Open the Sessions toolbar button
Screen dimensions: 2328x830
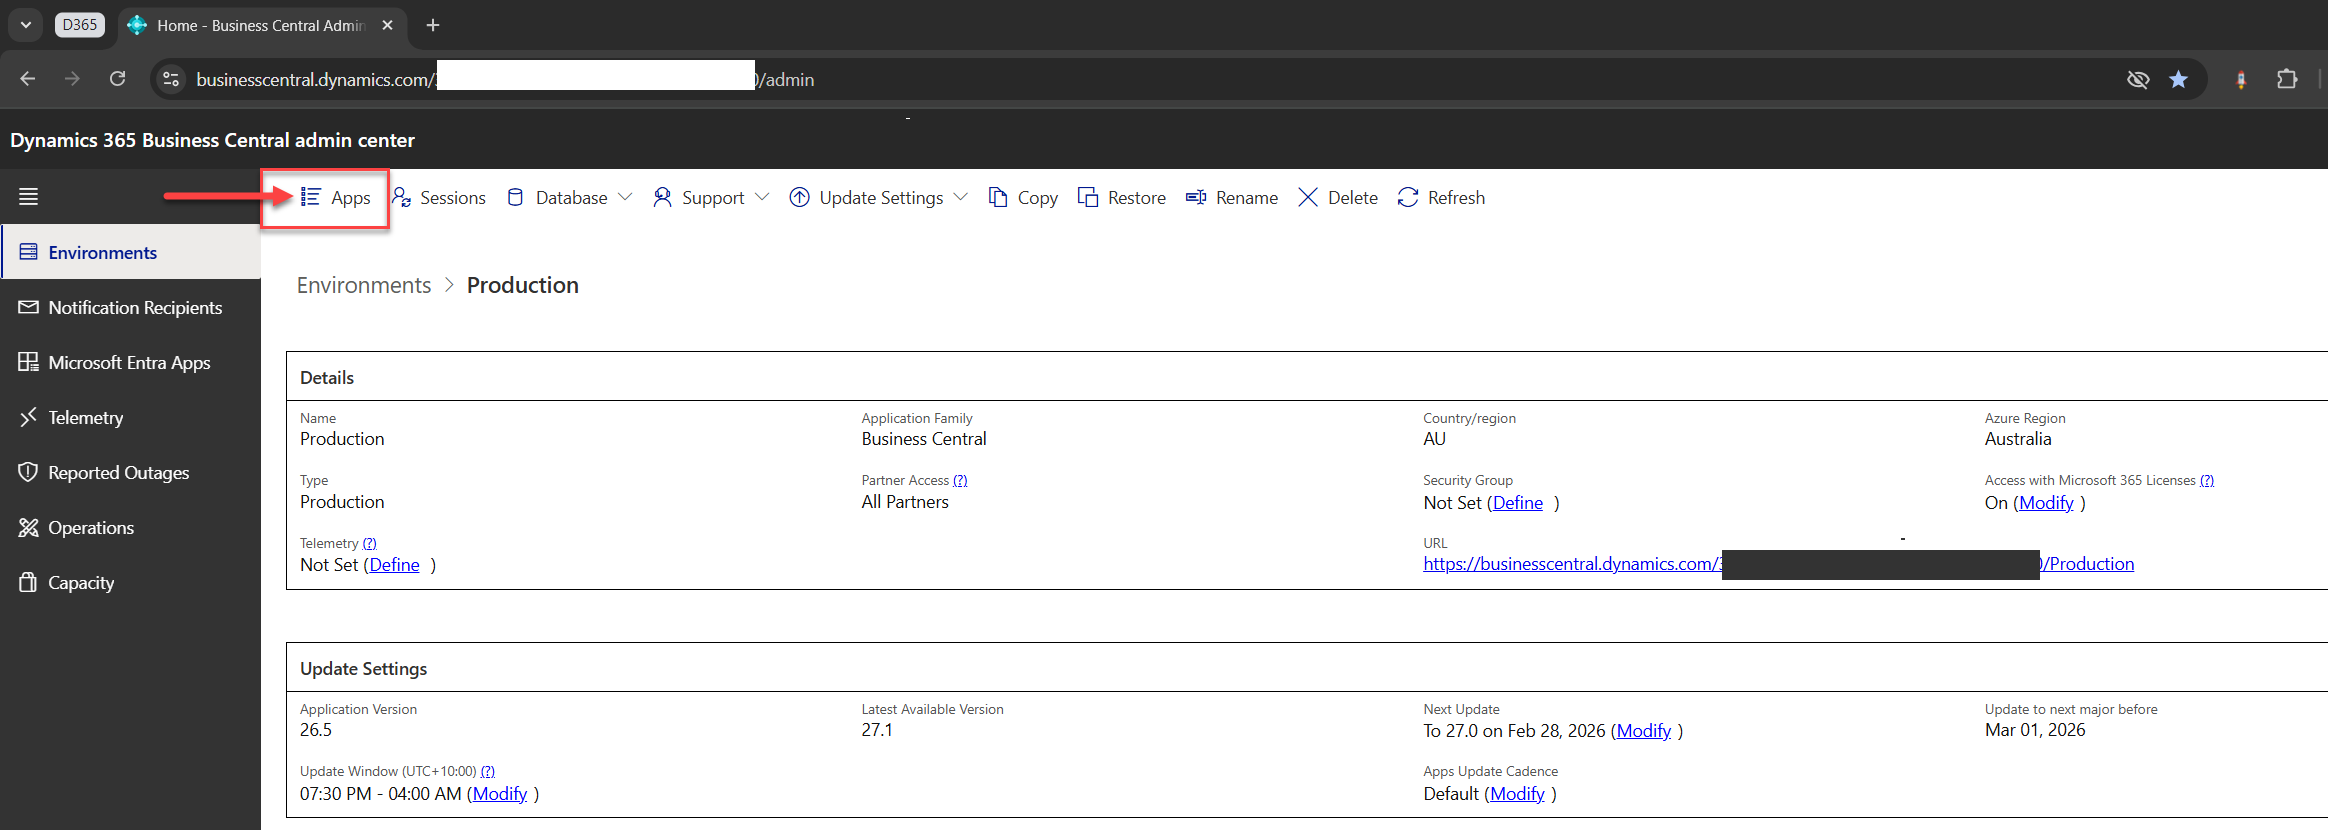pyautogui.click(x=439, y=198)
